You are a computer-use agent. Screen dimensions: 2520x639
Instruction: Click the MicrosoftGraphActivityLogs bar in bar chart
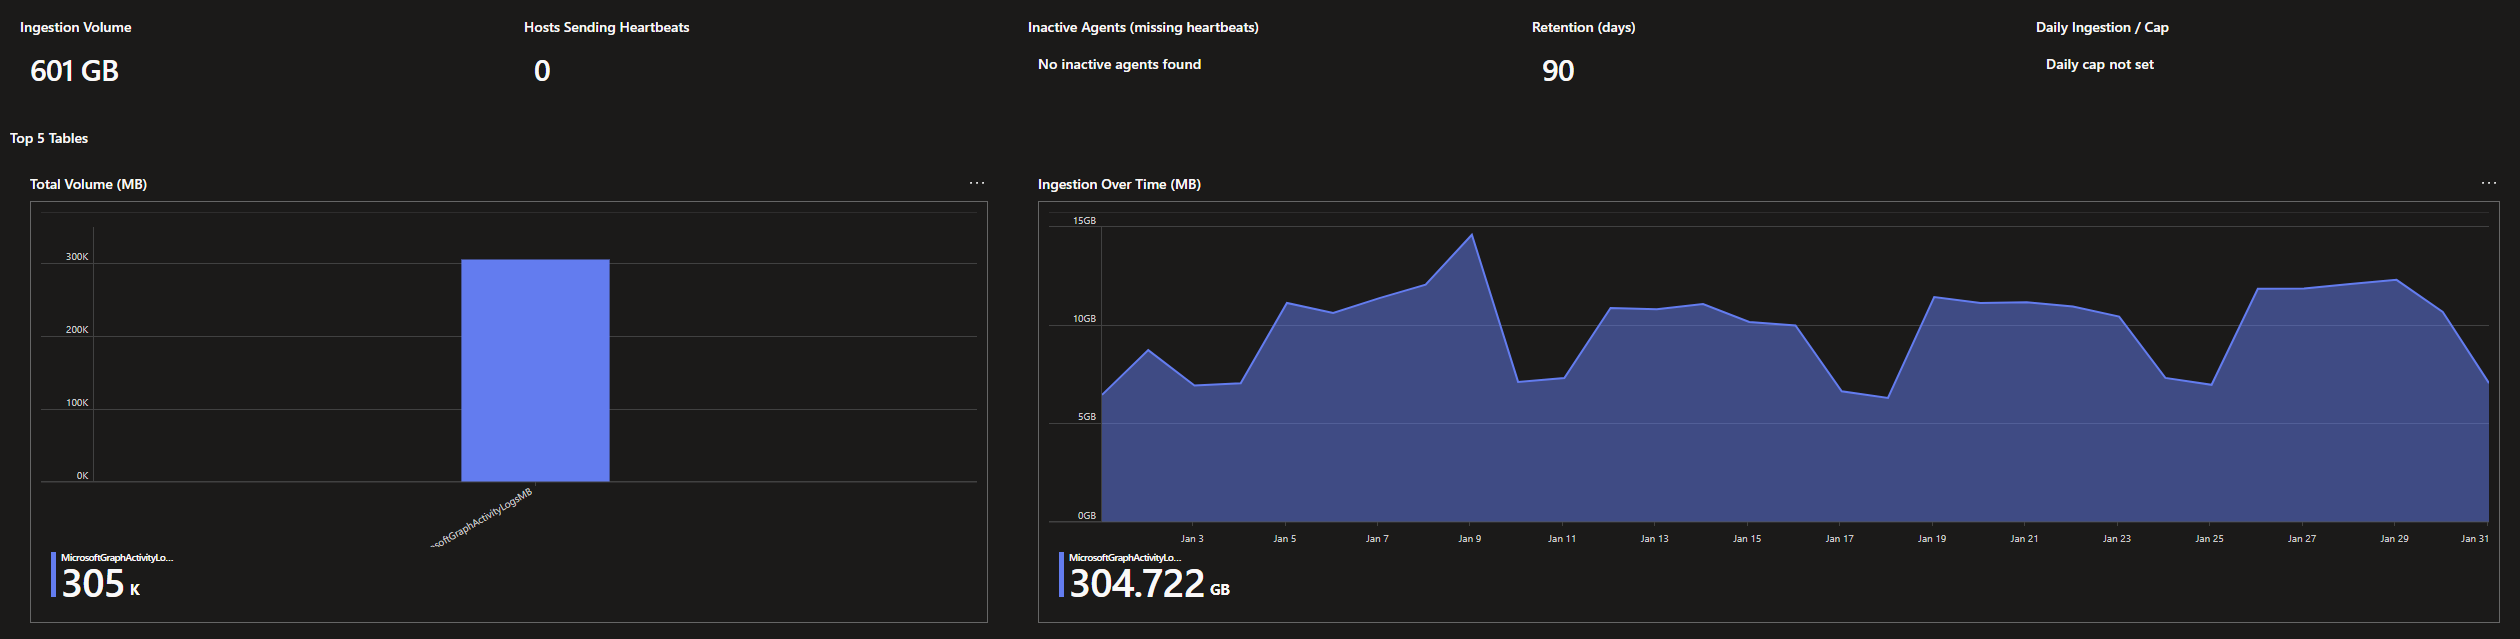pos(535,370)
